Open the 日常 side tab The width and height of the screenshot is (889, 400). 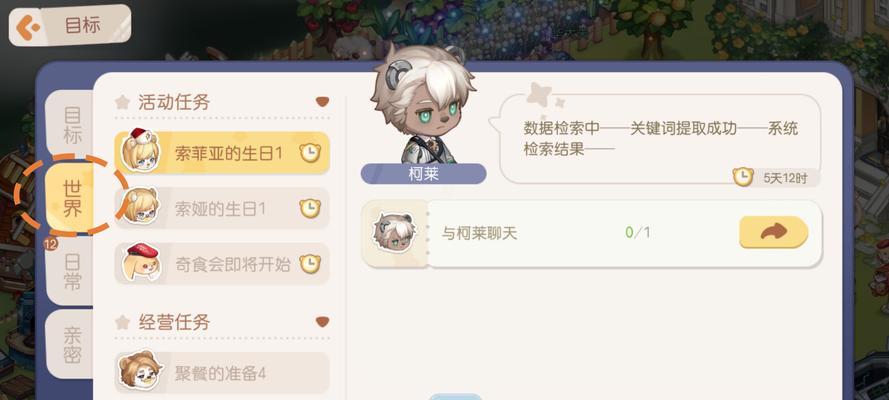tap(71, 271)
